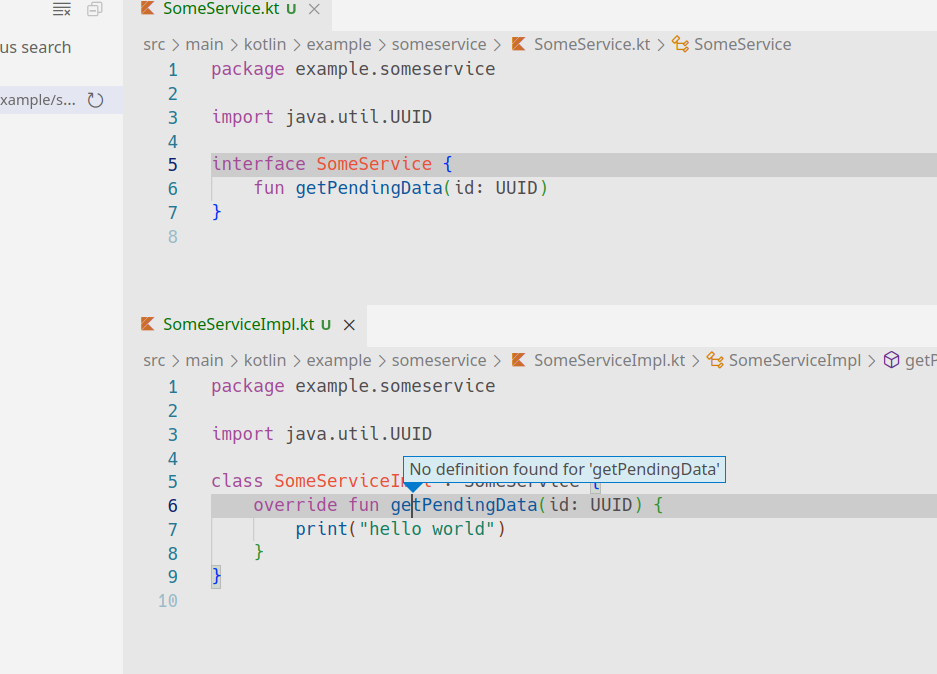Click the Kotlin icon on SomeService.kt tab

tap(148, 8)
